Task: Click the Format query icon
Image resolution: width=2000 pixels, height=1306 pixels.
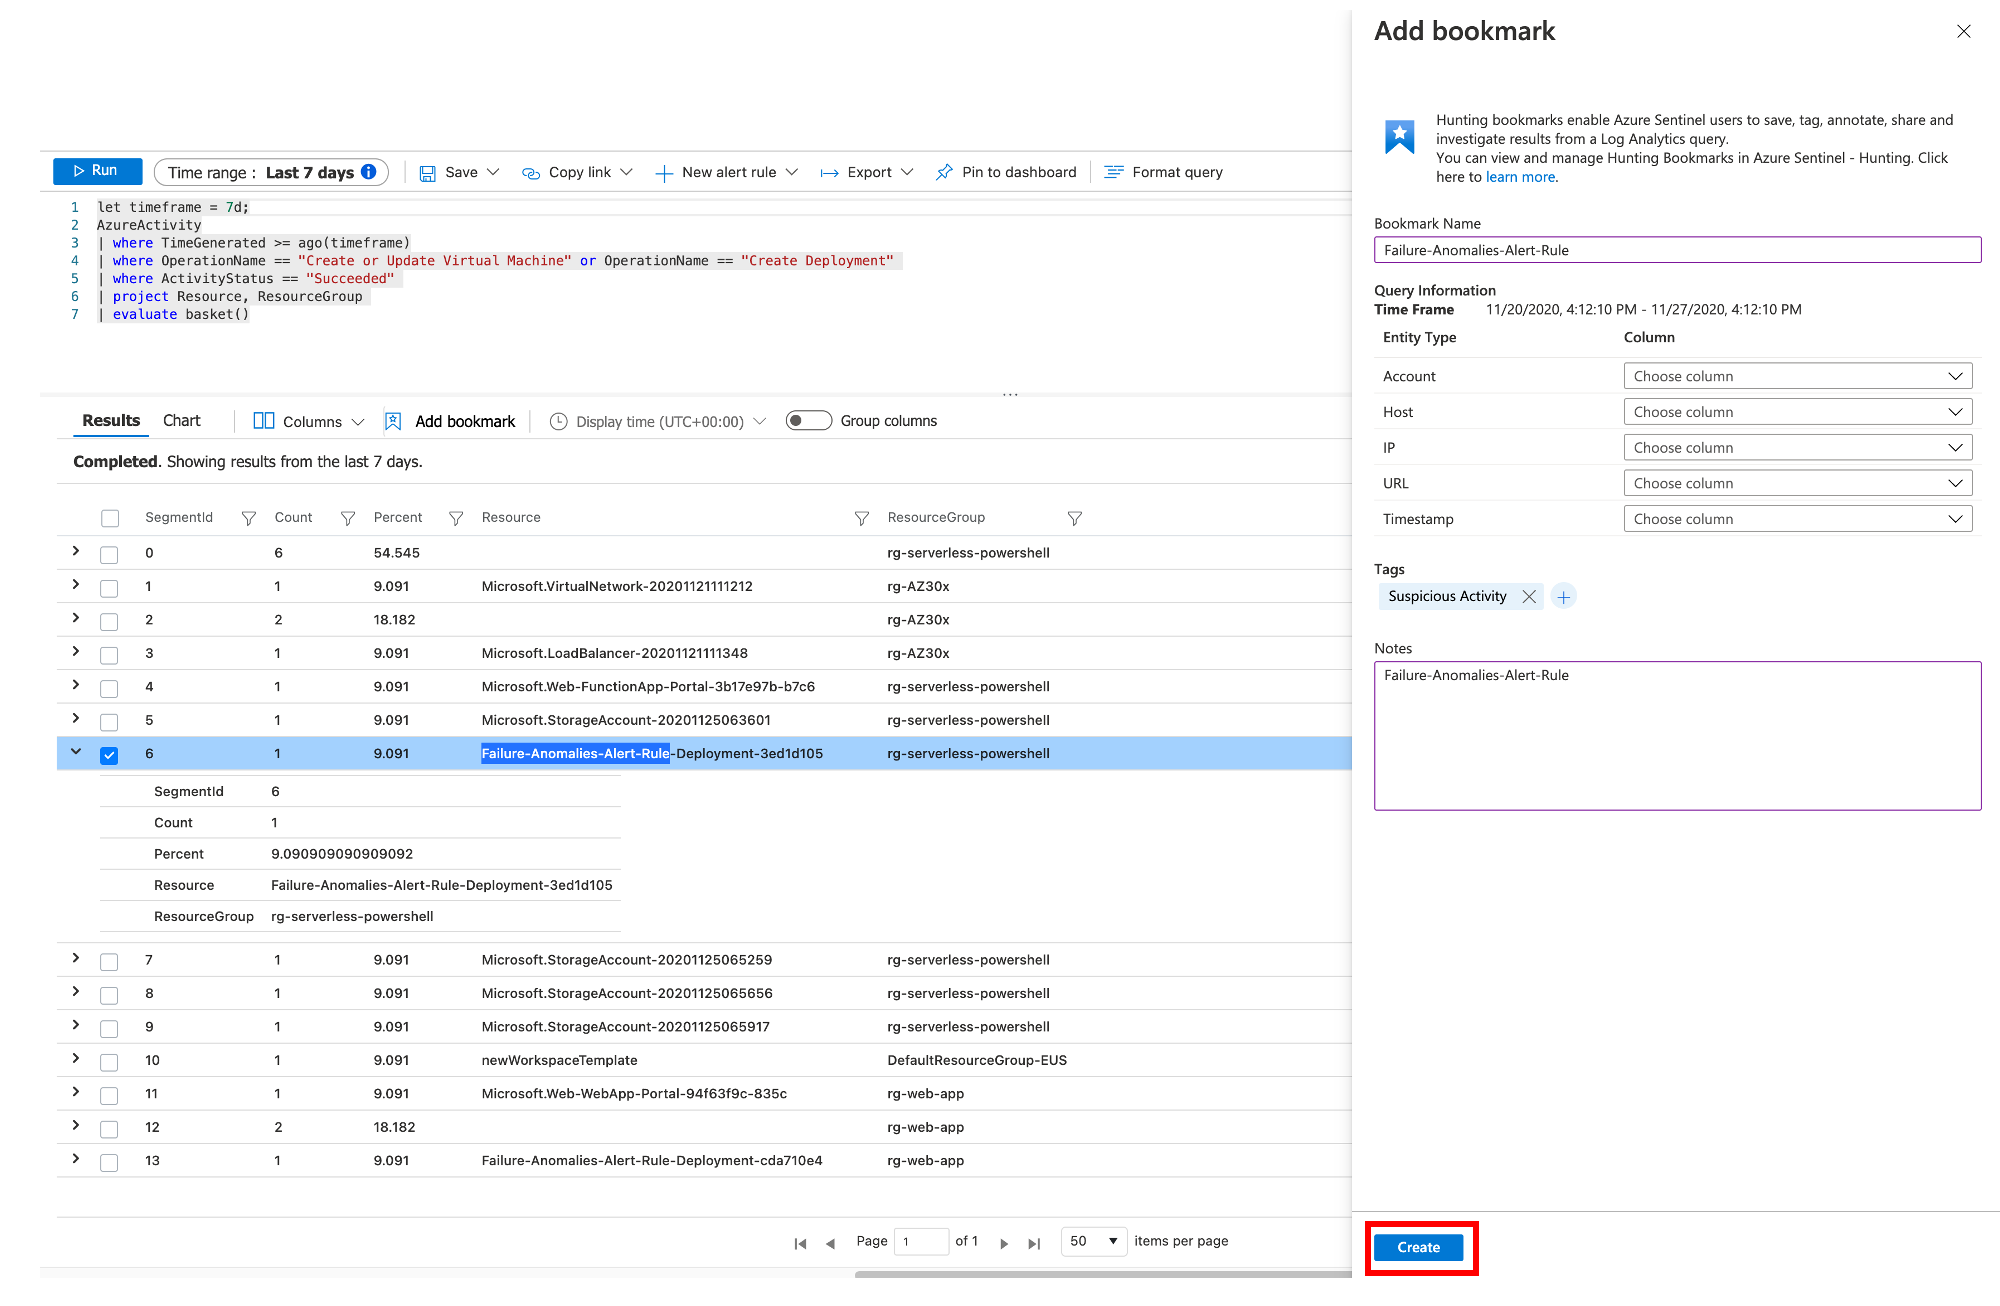Action: [1113, 172]
